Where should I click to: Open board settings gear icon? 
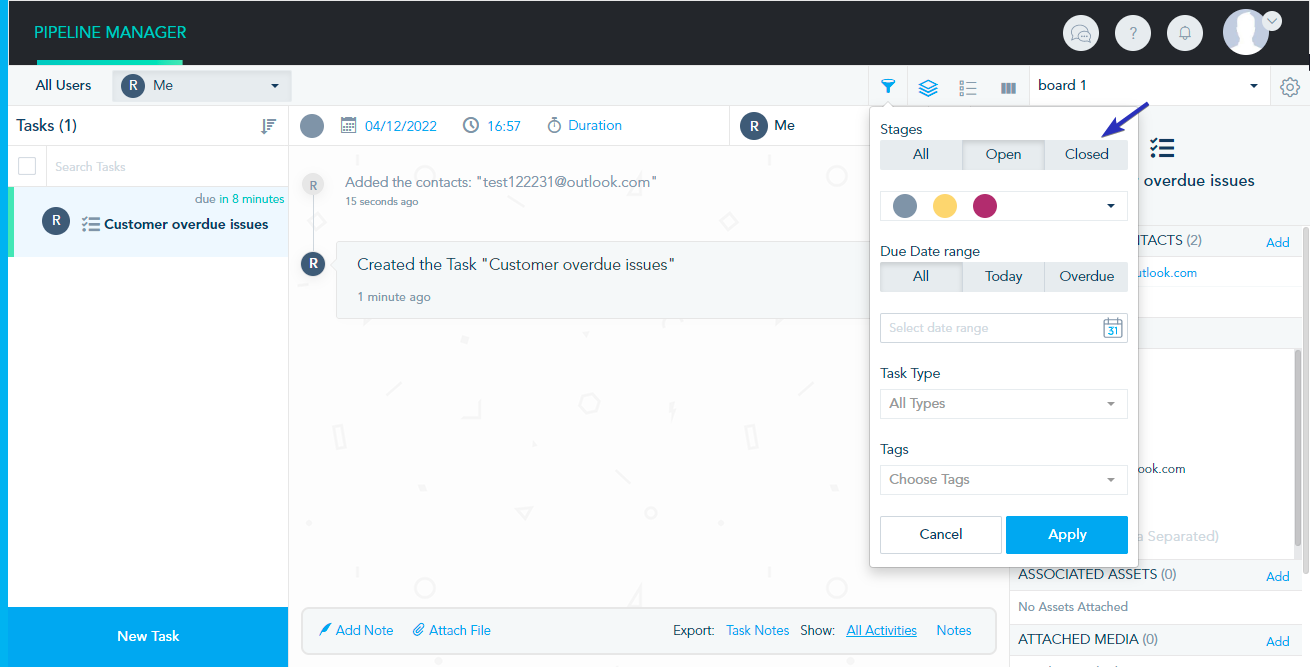(x=1290, y=87)
